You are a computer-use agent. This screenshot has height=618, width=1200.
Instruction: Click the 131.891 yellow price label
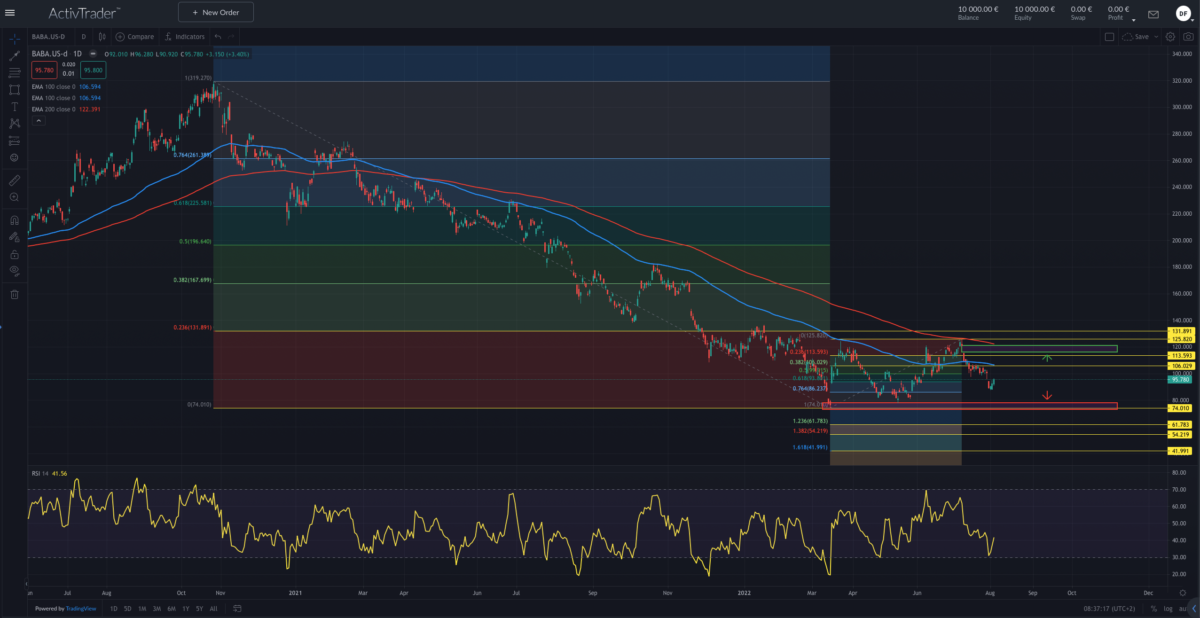[1180, 331]
